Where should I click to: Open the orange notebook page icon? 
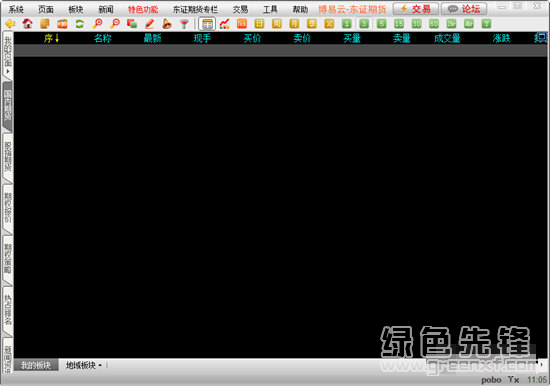[45, 24]
